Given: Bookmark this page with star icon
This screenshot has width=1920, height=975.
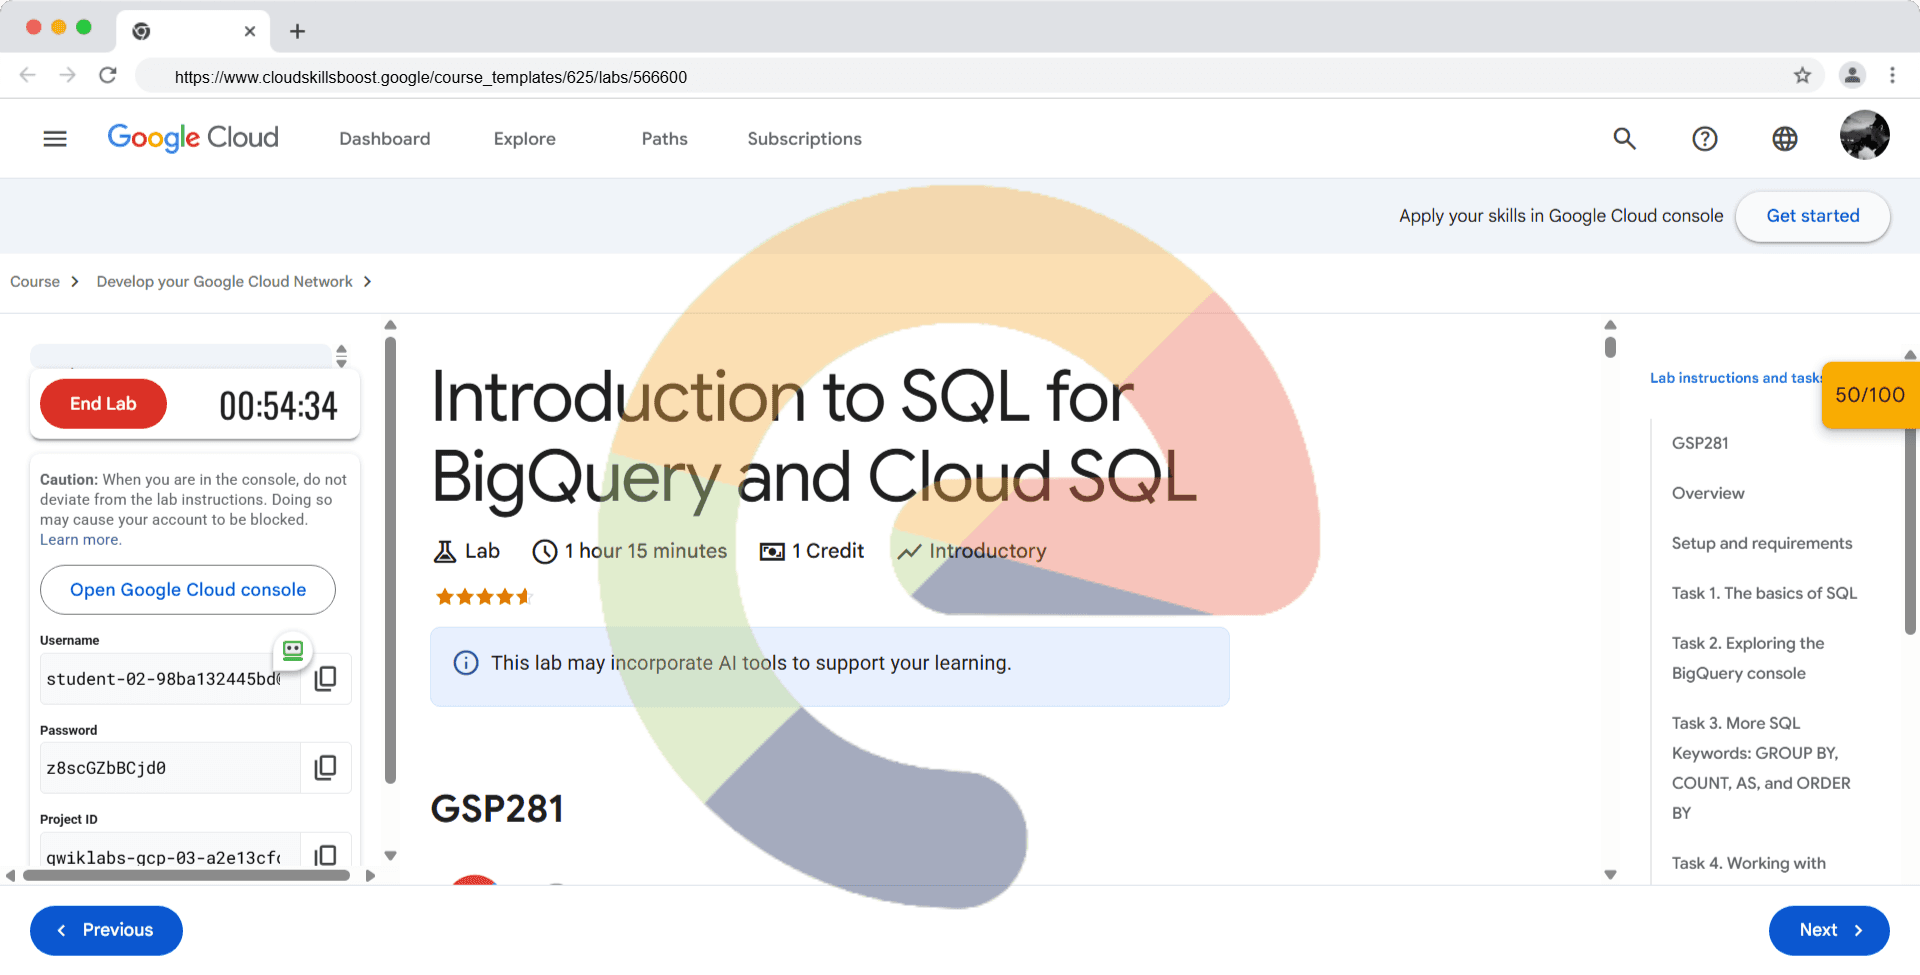Looking at the screenshot, I should pos(1802,76).
